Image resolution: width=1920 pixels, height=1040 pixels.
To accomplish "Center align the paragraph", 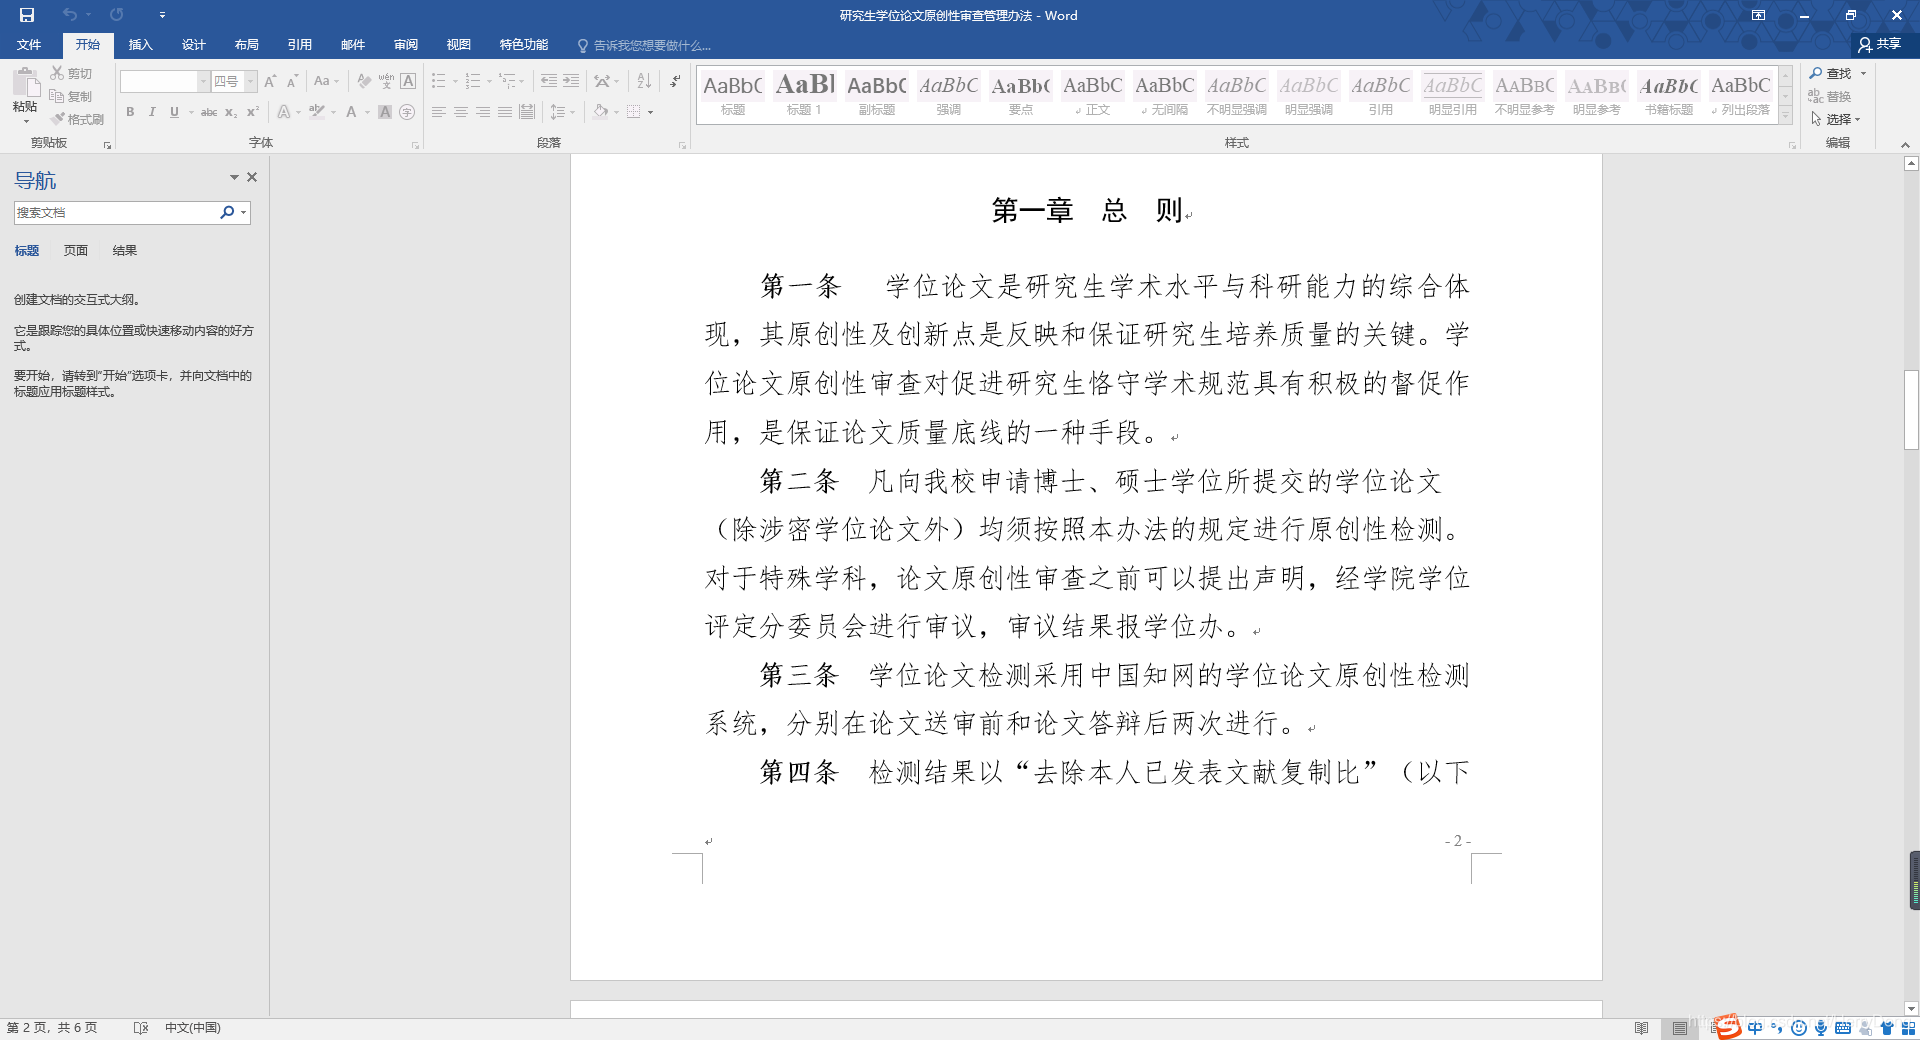I will (x=460, y=112).
